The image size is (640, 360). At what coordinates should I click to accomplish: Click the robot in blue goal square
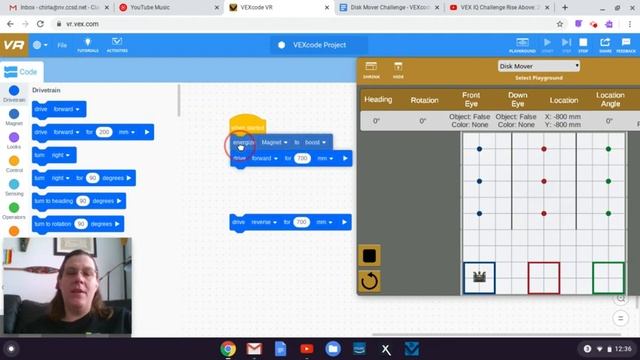(x=479, y=277)
